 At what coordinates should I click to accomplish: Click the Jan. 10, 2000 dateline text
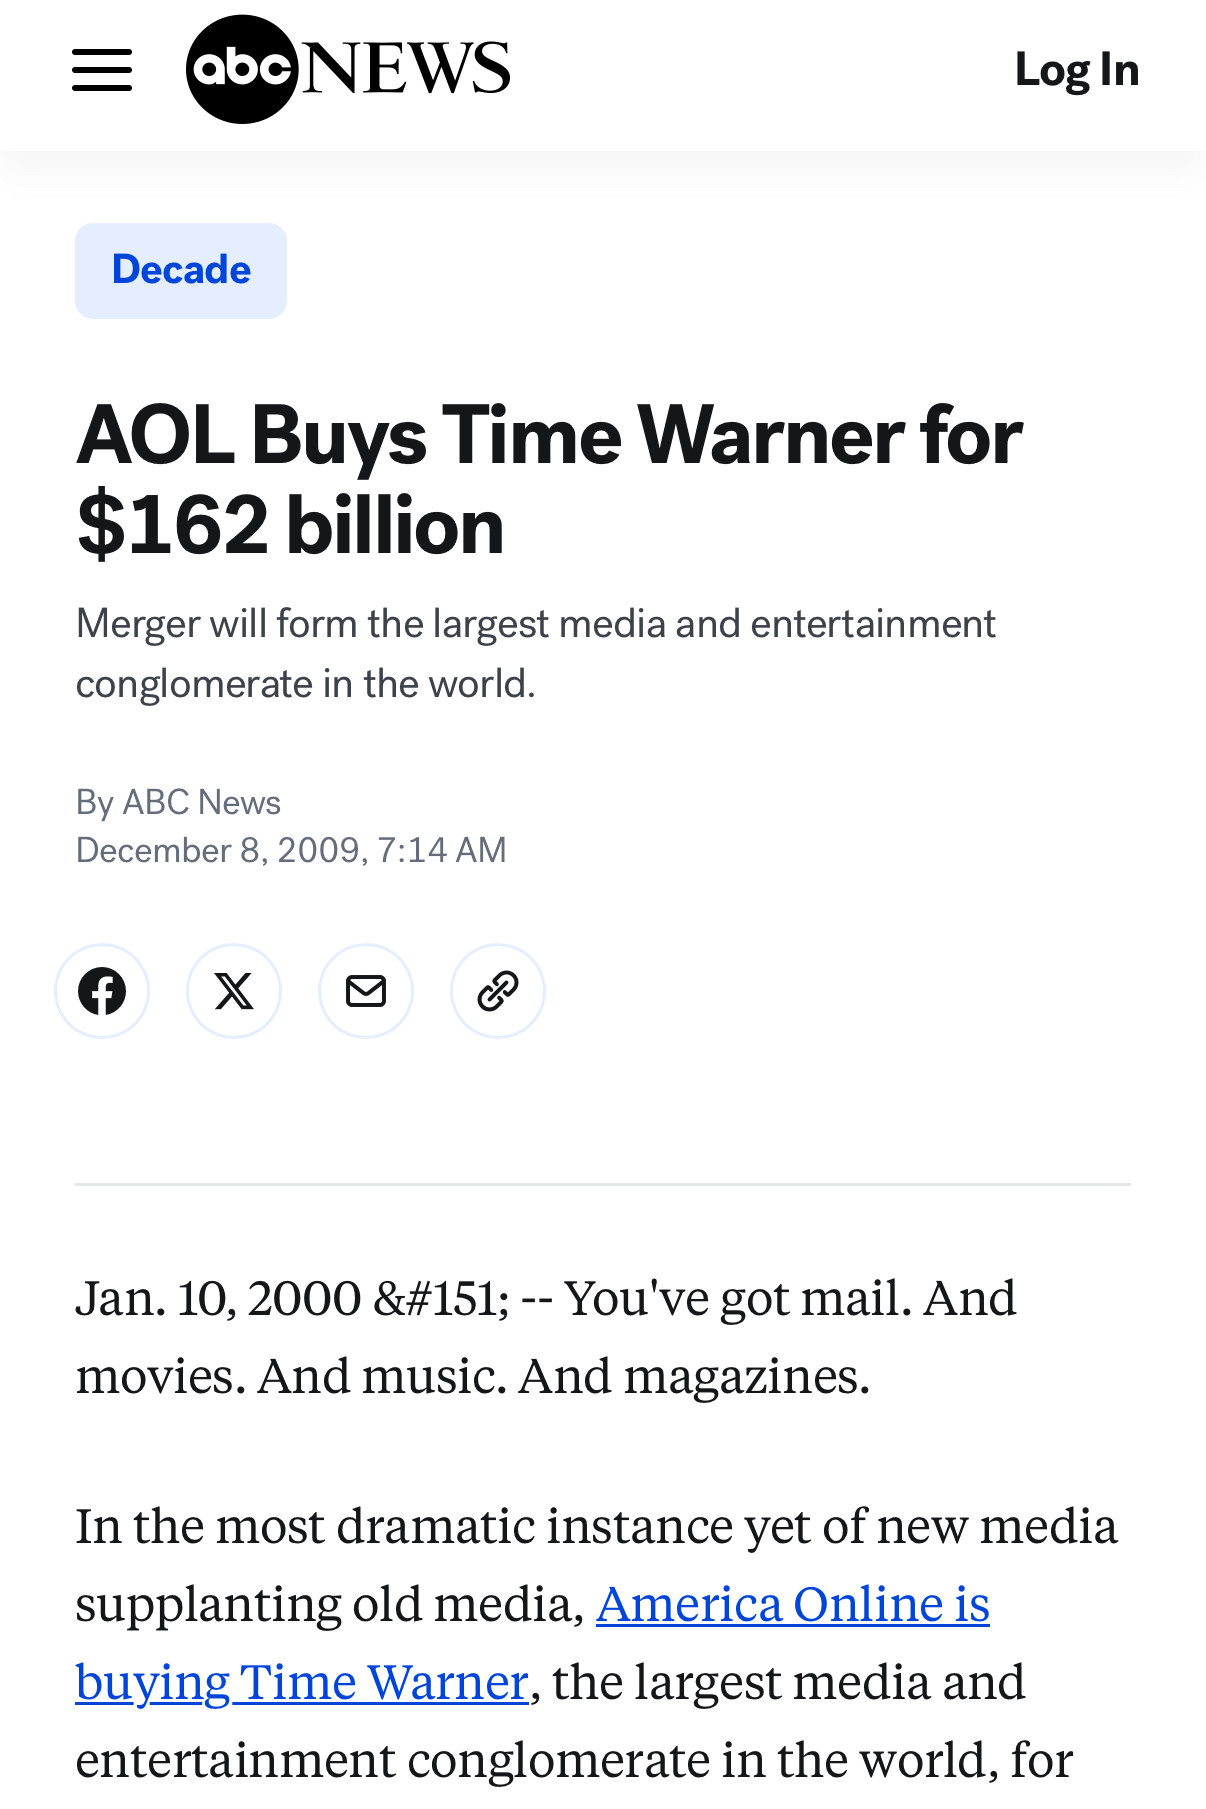point(218,1298)
